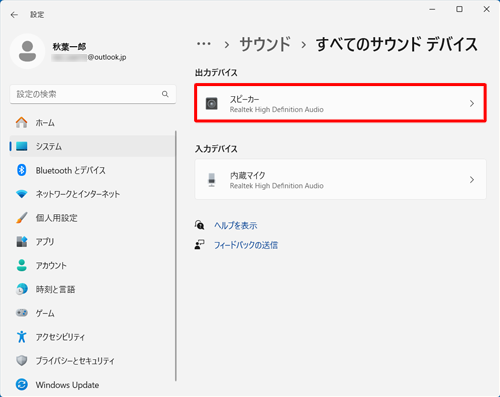Click the 内蔵マイク microphone icon
Viewport: 500px width, 397px height.
[211, 180]
